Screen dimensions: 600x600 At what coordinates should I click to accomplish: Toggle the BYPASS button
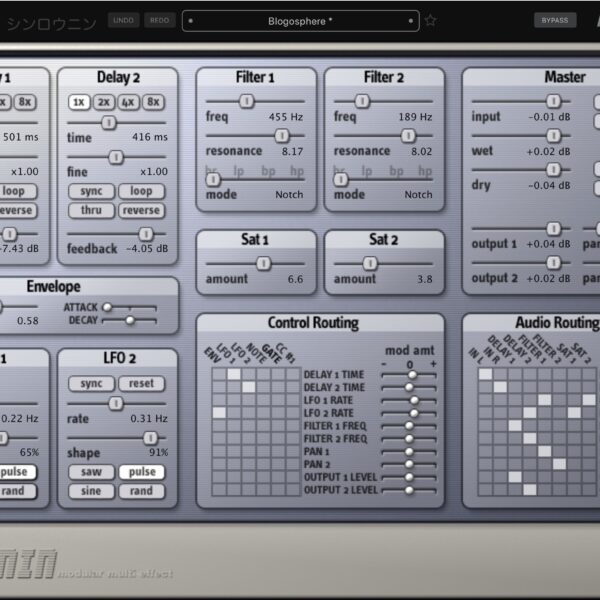(x=555, y=20)
